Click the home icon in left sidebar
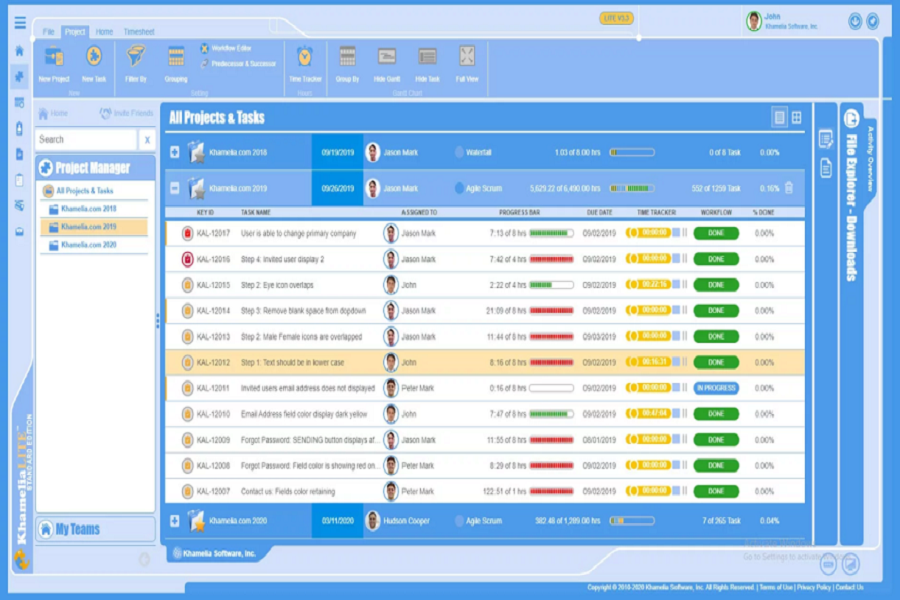Screen dimensions: 900x600 pyautogui.click(x=20, y=51)
